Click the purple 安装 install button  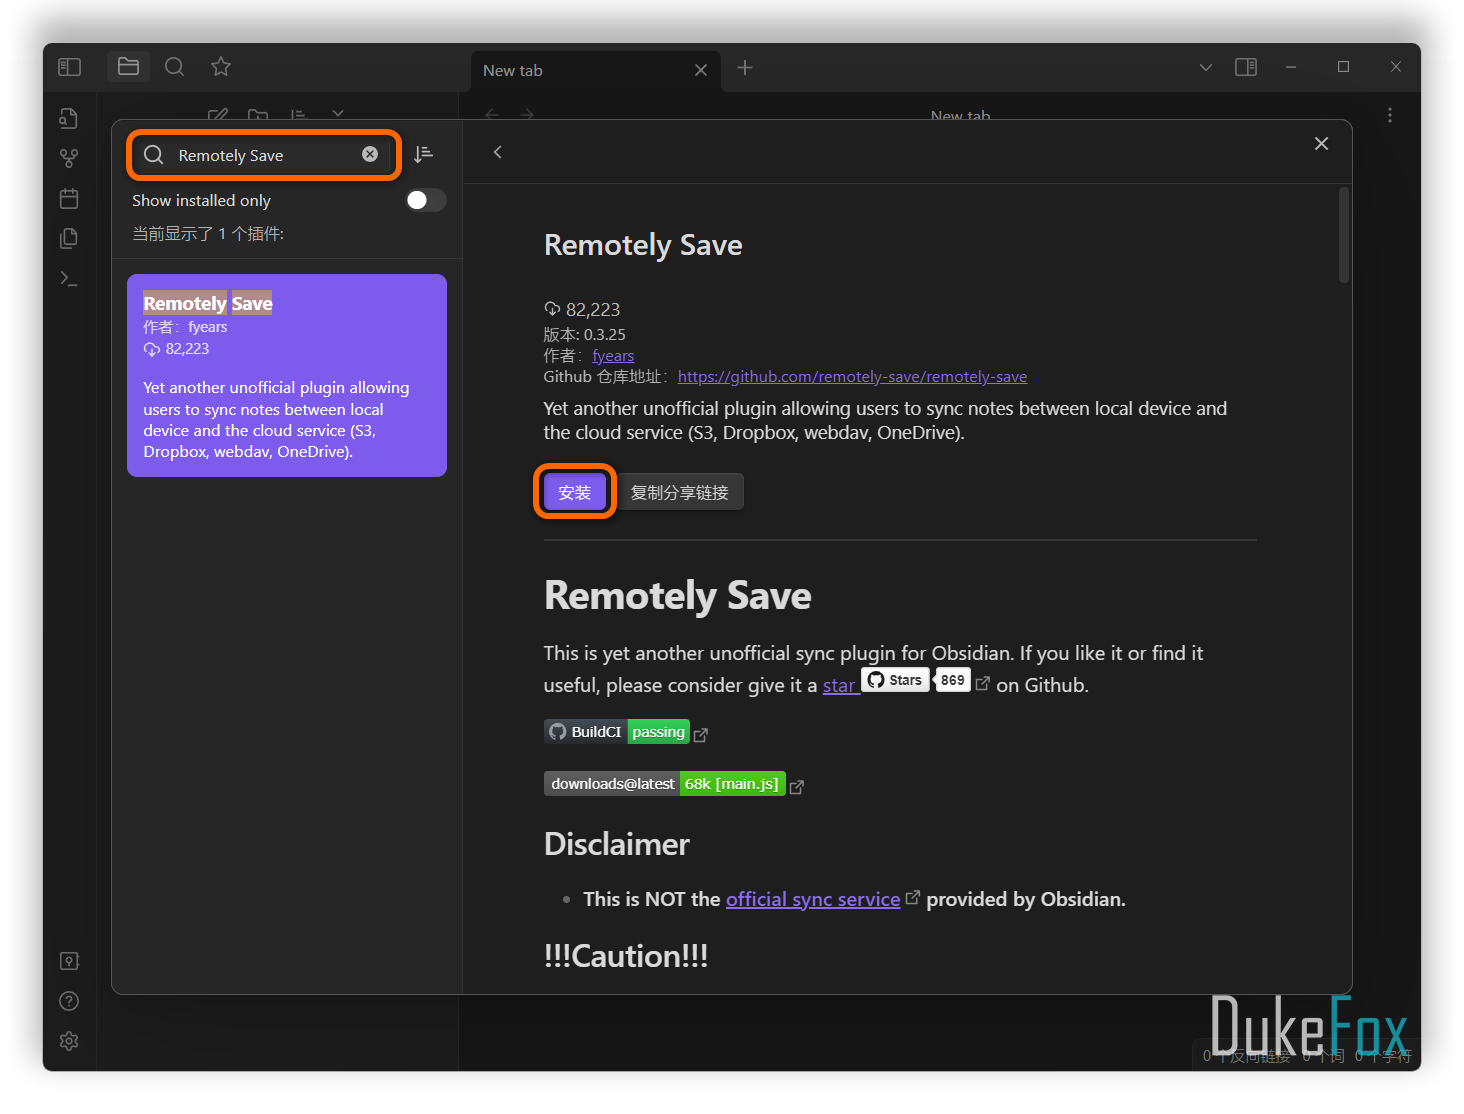(x=575, y=492)
